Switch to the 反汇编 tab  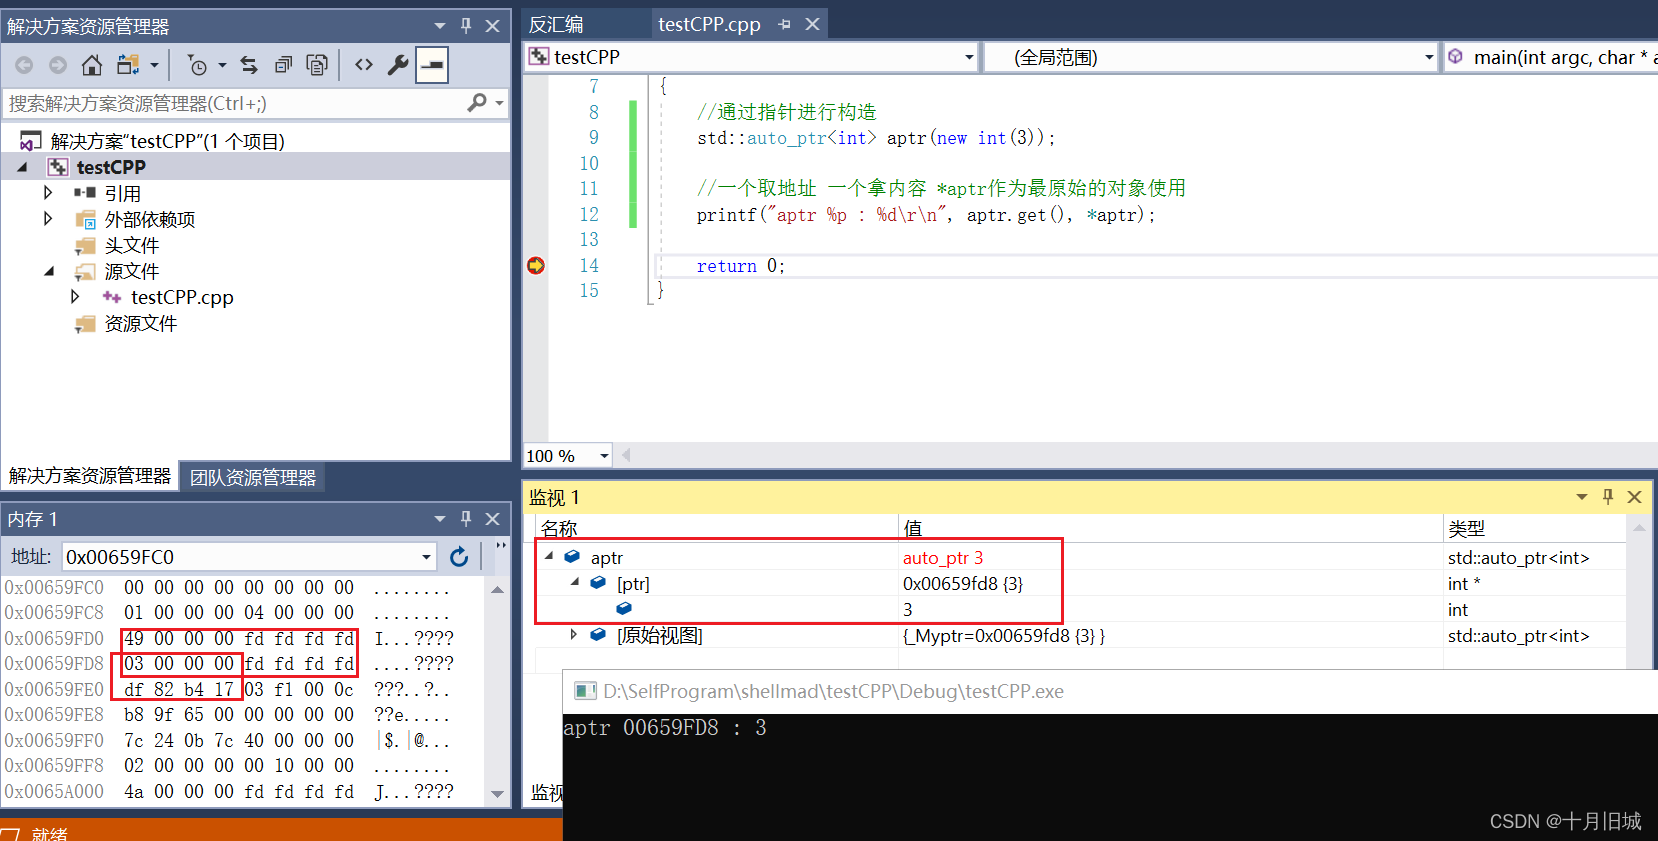556,24
